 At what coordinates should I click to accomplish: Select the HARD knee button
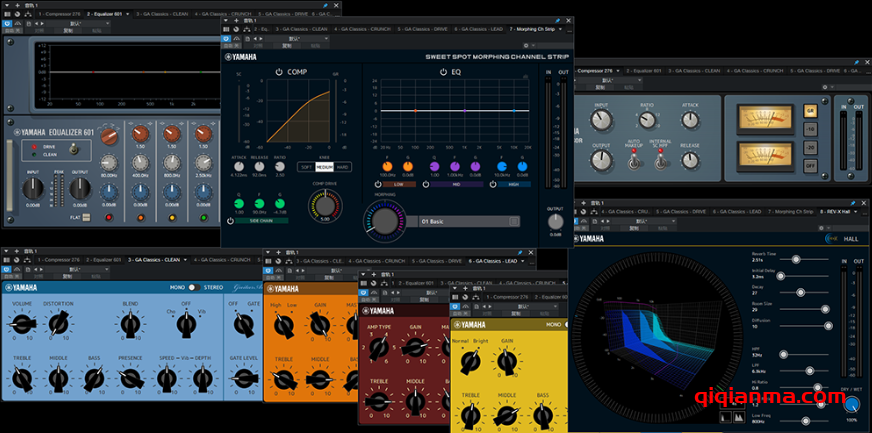(343, 167)
